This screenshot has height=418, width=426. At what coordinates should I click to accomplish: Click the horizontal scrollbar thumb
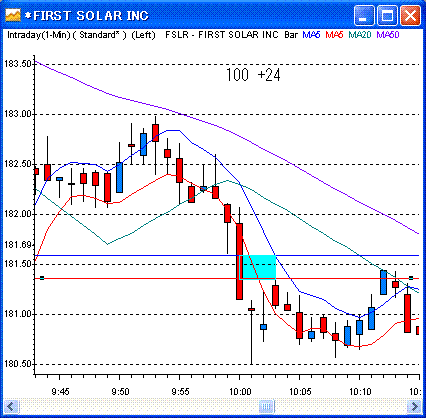tap(266, 406)
